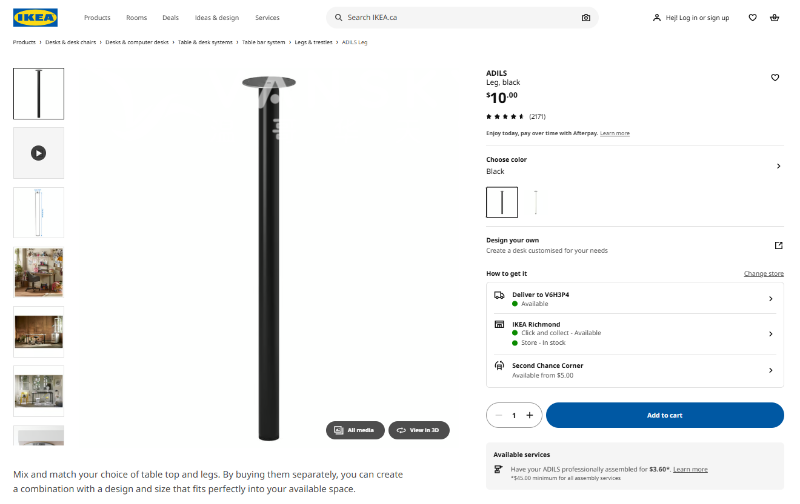
Task: Increase quantity with plus button
Action: pyautogui.click(x=529, y=415)
